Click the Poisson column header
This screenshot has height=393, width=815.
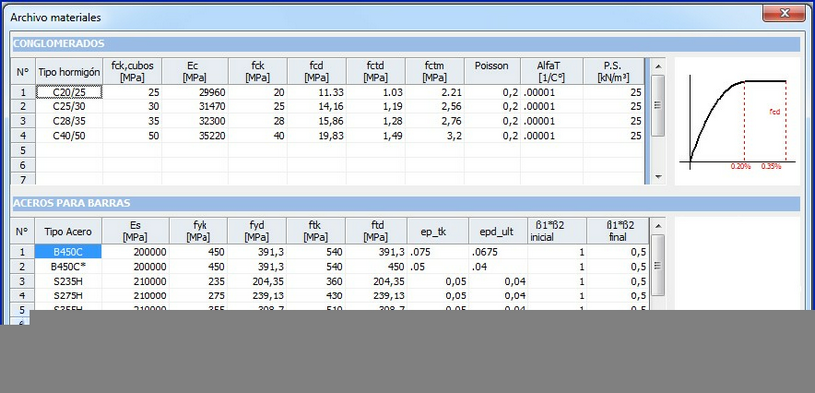[x=492, y=72]
